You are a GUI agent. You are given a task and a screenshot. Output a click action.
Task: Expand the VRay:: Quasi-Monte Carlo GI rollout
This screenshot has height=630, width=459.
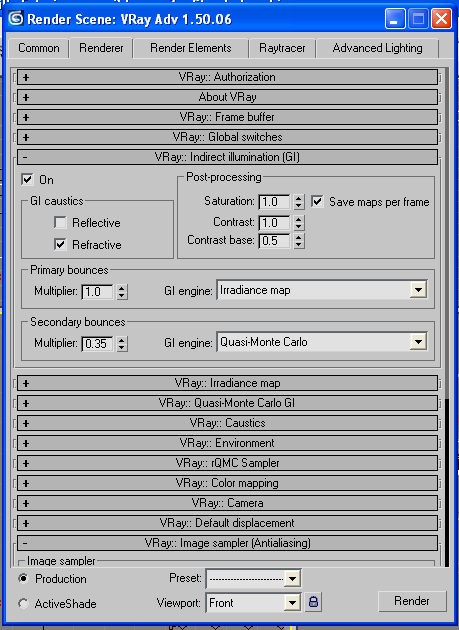click(227, 403)
